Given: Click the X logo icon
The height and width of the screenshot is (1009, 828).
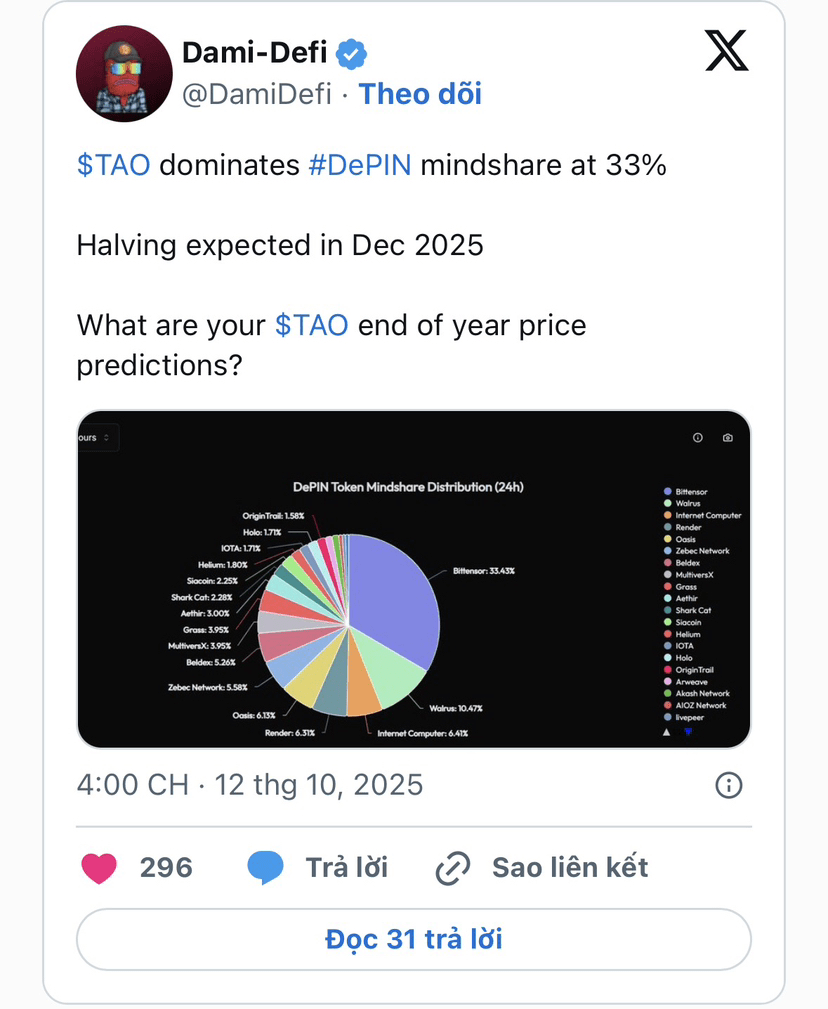Looking at the screenshot, I should click(726, 50).
